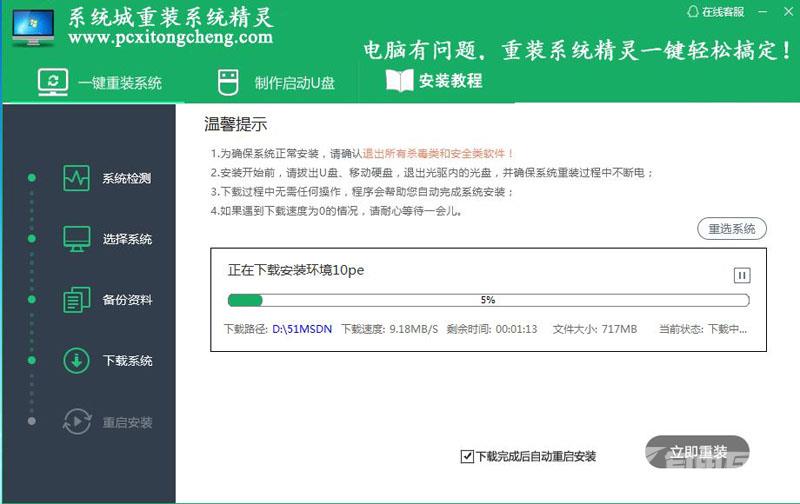The image size is (800, 504).
Task: Click the 选择系统 monitor icon
Action: (x=77, y=239)
